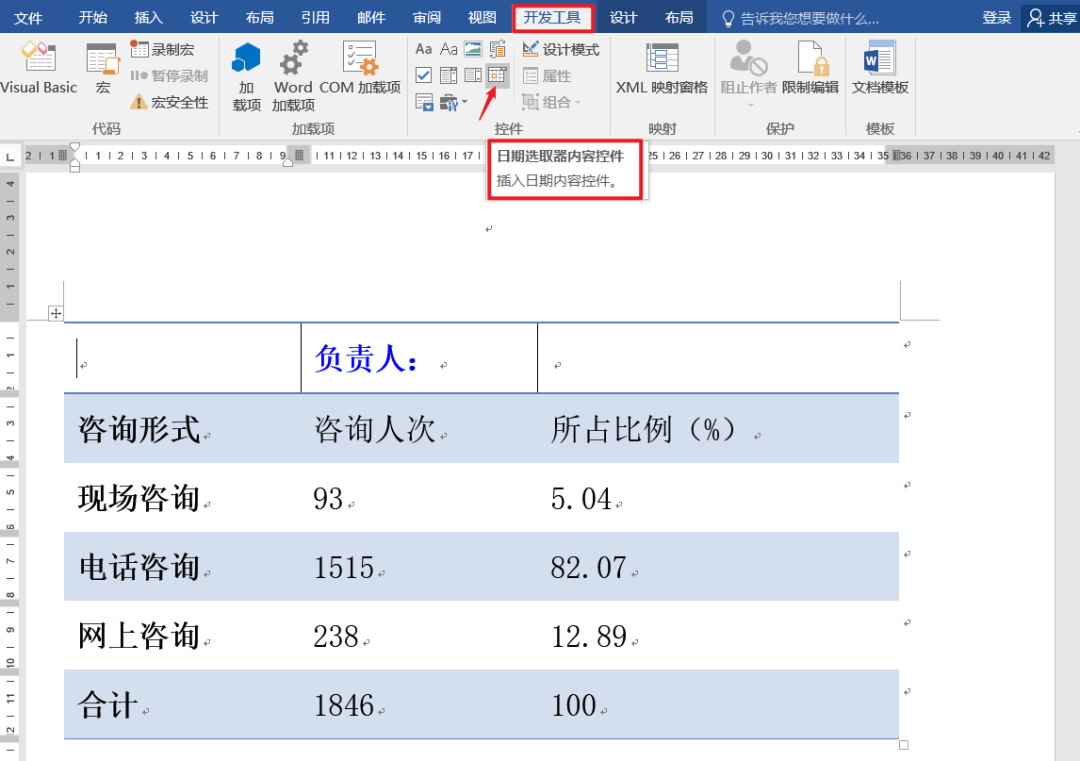Image resolution: width=1080 pixels, height=761 pixels.
Task: Open the 文件 menu tab
Action: click(28, 17)
